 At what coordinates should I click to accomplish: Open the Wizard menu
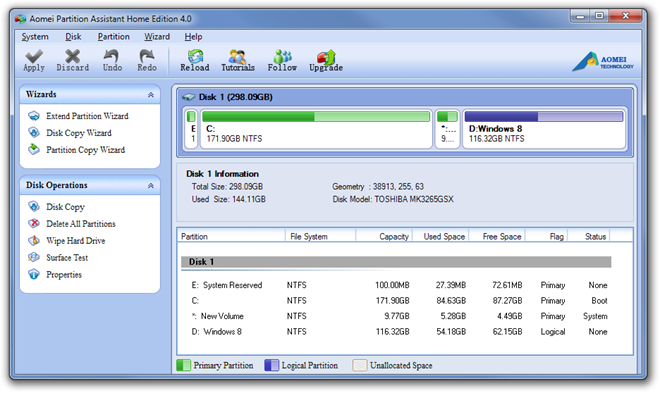tap(157, 37)
